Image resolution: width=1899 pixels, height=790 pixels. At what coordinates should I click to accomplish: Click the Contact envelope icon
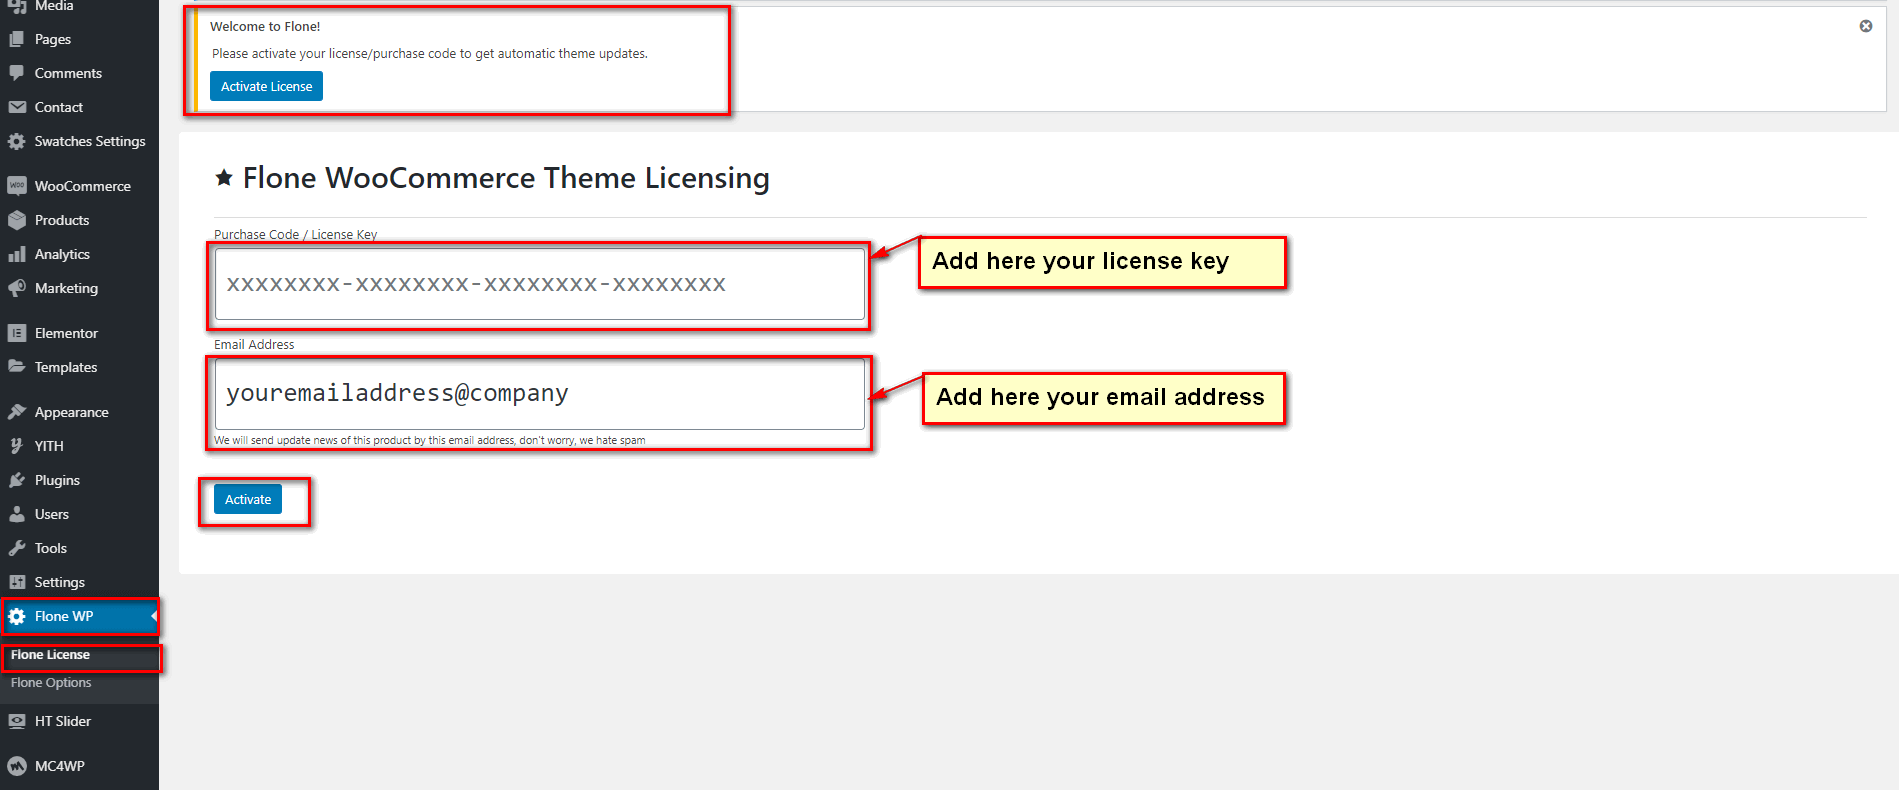[17, 107]
